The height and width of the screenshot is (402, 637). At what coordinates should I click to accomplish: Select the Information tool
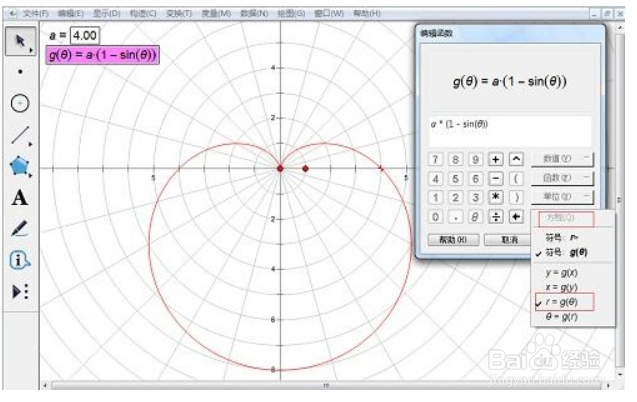(19, 260)
